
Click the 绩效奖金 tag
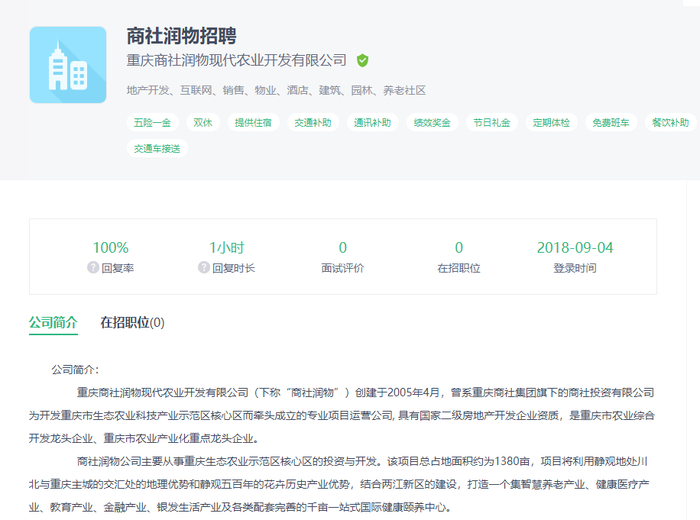pyautogui.click(x=432, y=123)
